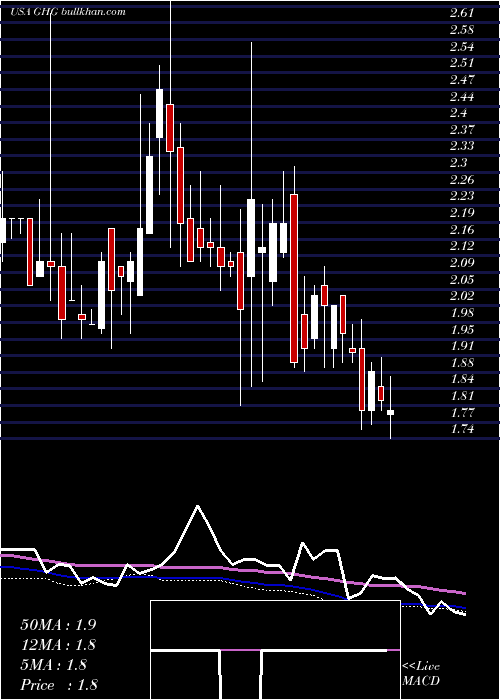This screenshot has height=700, width=500.
Task: Click the 2.26 price axis label
Action: (x=461, y=179)
